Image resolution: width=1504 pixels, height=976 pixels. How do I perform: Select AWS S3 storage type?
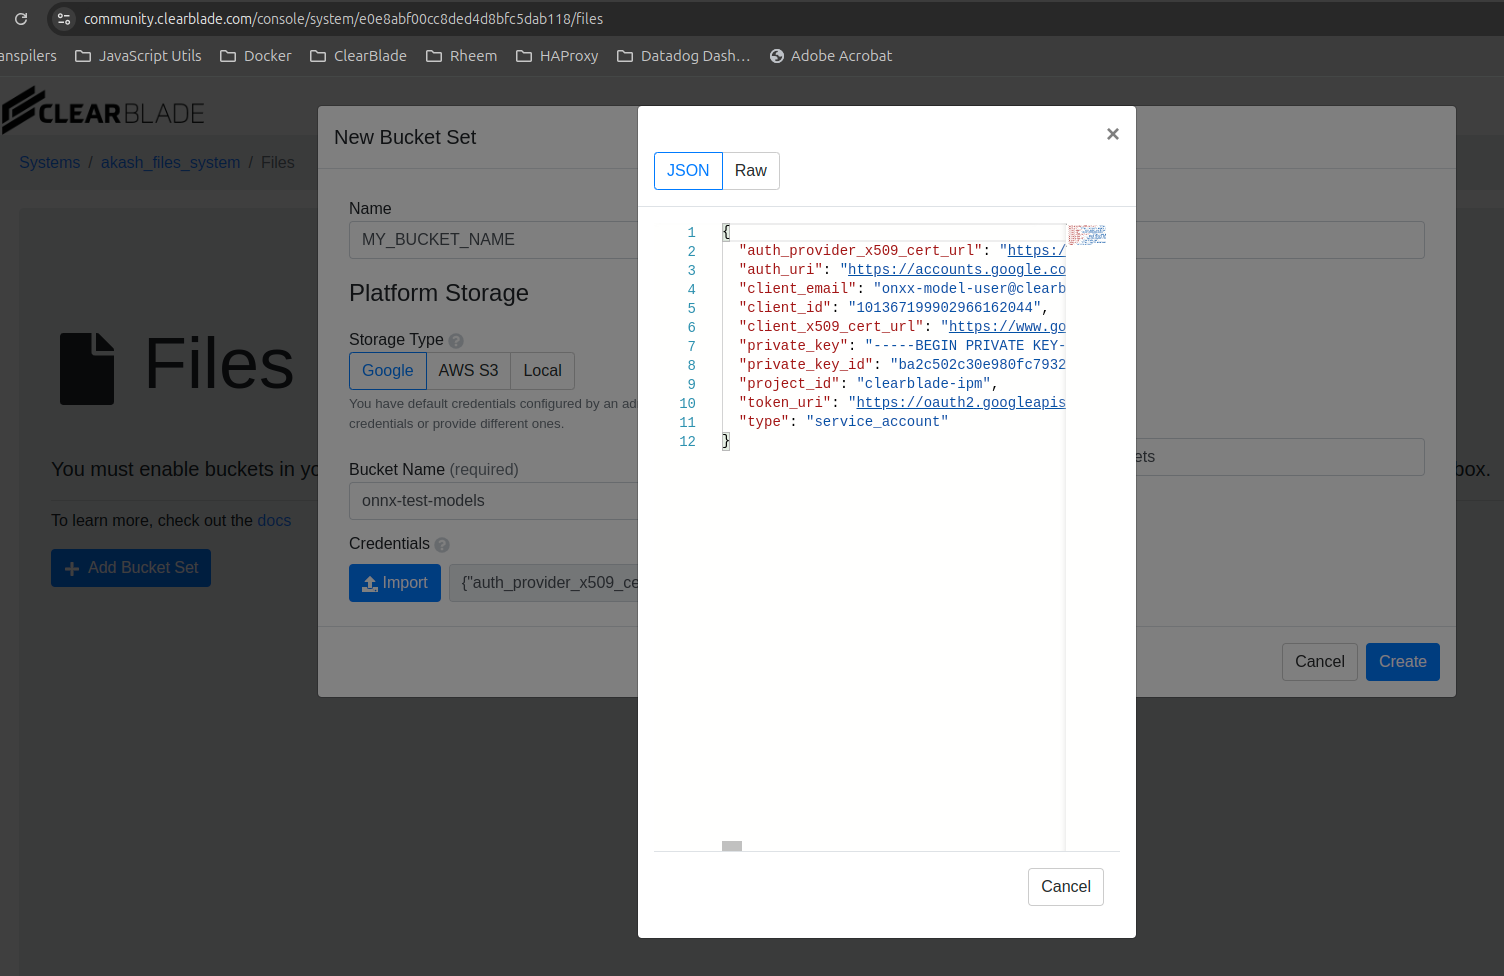pos(468,371)
